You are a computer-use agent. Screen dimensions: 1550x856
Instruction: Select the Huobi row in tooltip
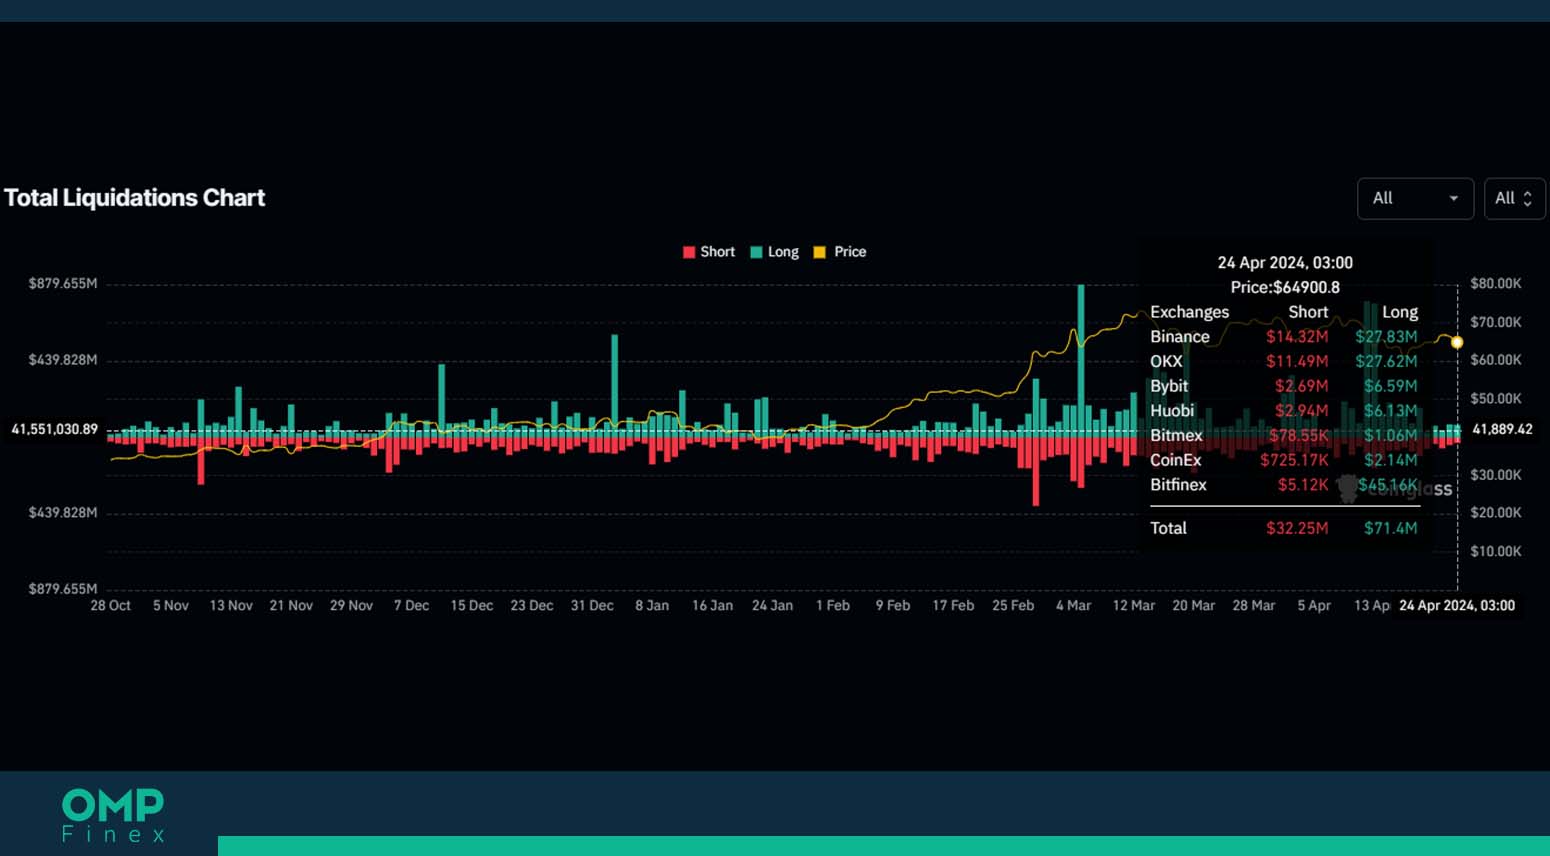click(x=1284, y=411)
